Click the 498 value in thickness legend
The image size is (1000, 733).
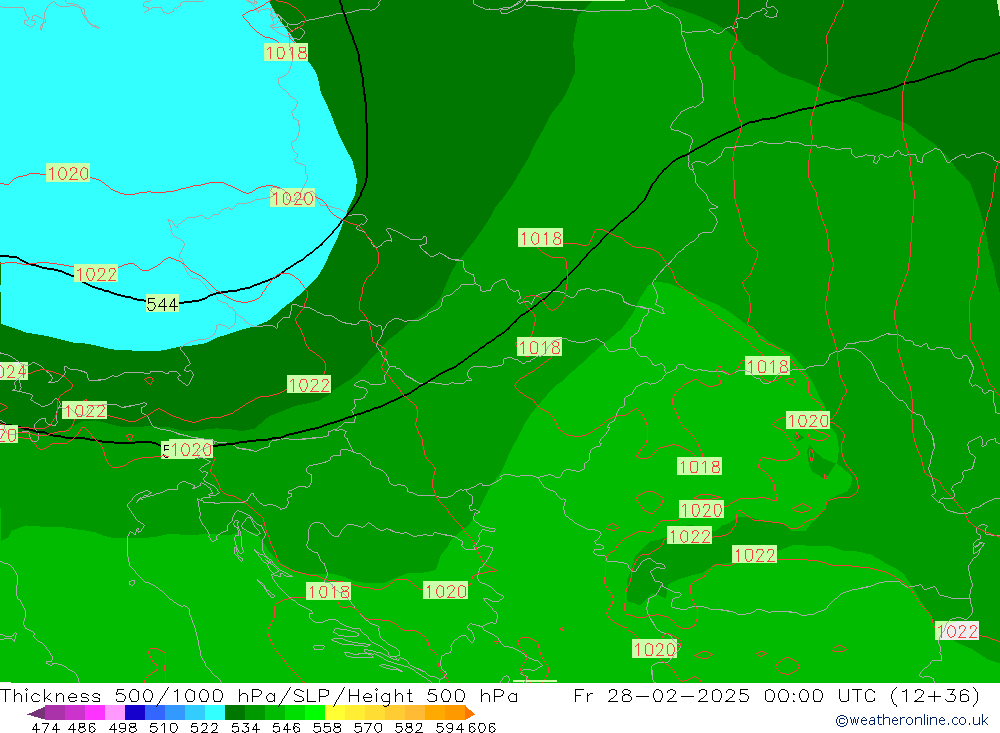[x=122, y=727]
